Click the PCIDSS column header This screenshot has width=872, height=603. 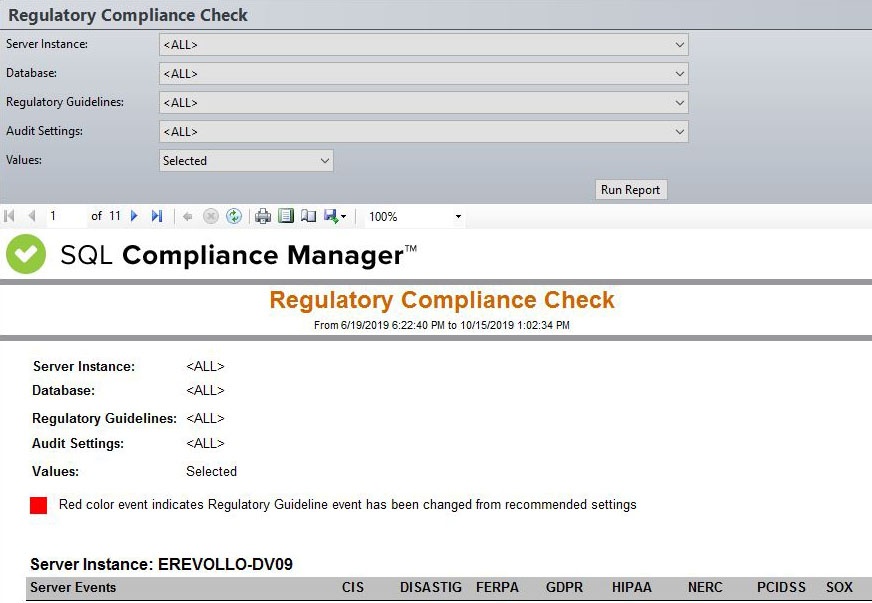coord(781,587)
